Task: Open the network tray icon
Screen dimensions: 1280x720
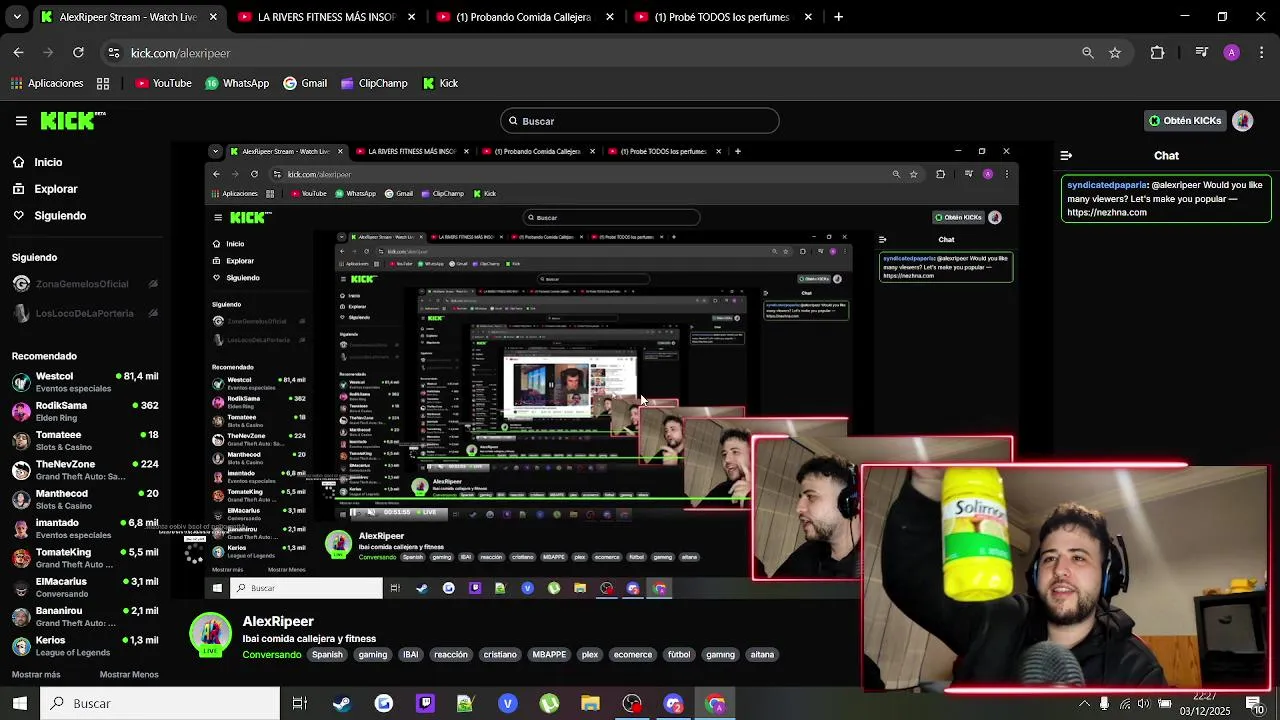Action: tap(1124, 703)
